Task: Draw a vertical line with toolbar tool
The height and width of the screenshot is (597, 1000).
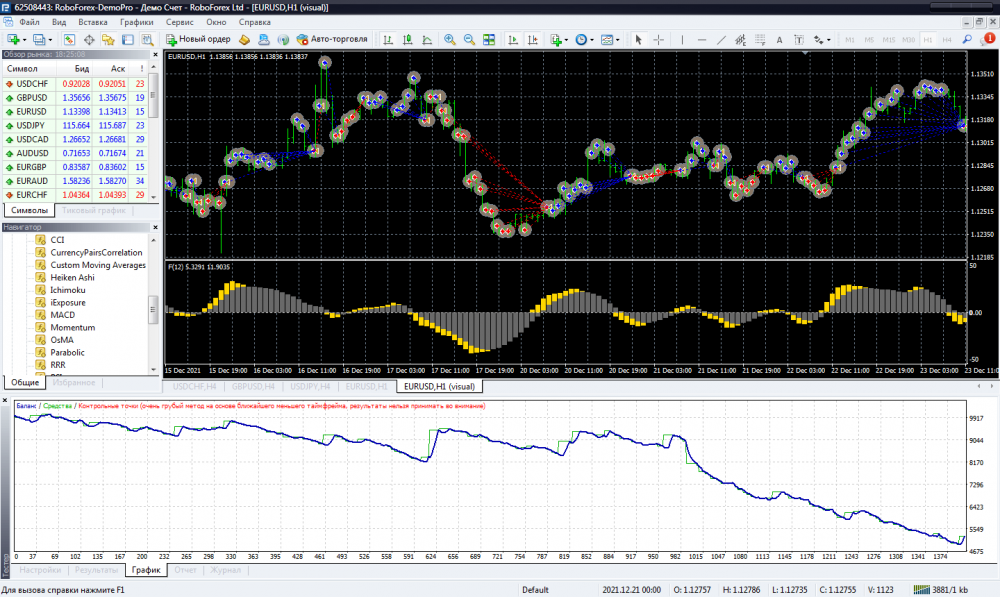Action: pyautogui.click(x=685, y=40)
